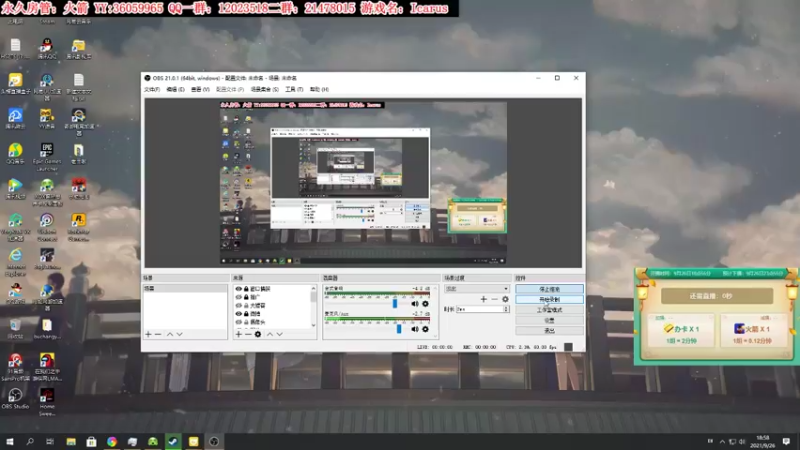Show hidden system tray icons chevron
Image resolution: width=800 pixels, height=450 pixels.
[722, 441]
